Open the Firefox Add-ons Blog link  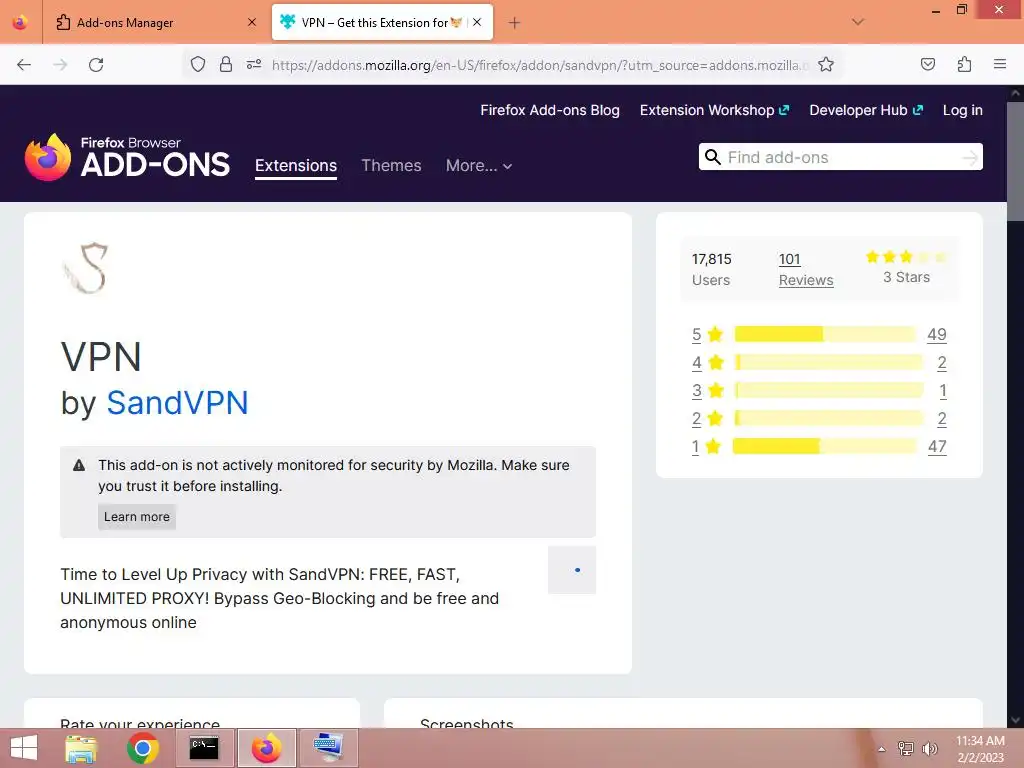(550, 110)
